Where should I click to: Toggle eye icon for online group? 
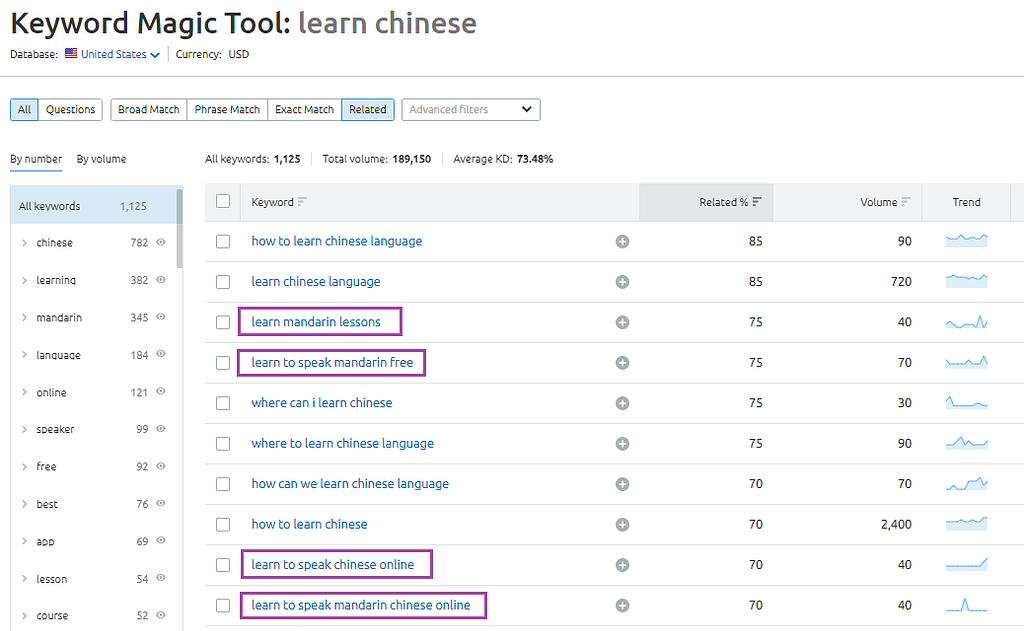click(x=161, y=391)
